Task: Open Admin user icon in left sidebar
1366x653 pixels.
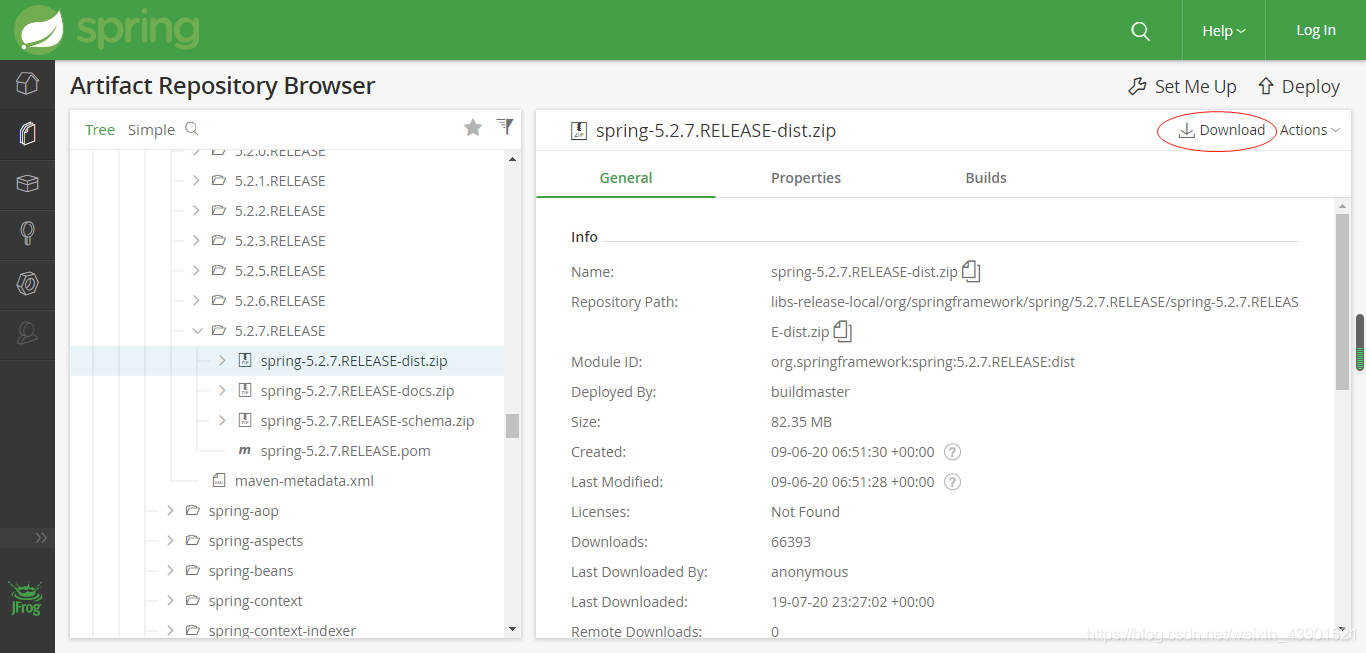Action: point(27,334)
